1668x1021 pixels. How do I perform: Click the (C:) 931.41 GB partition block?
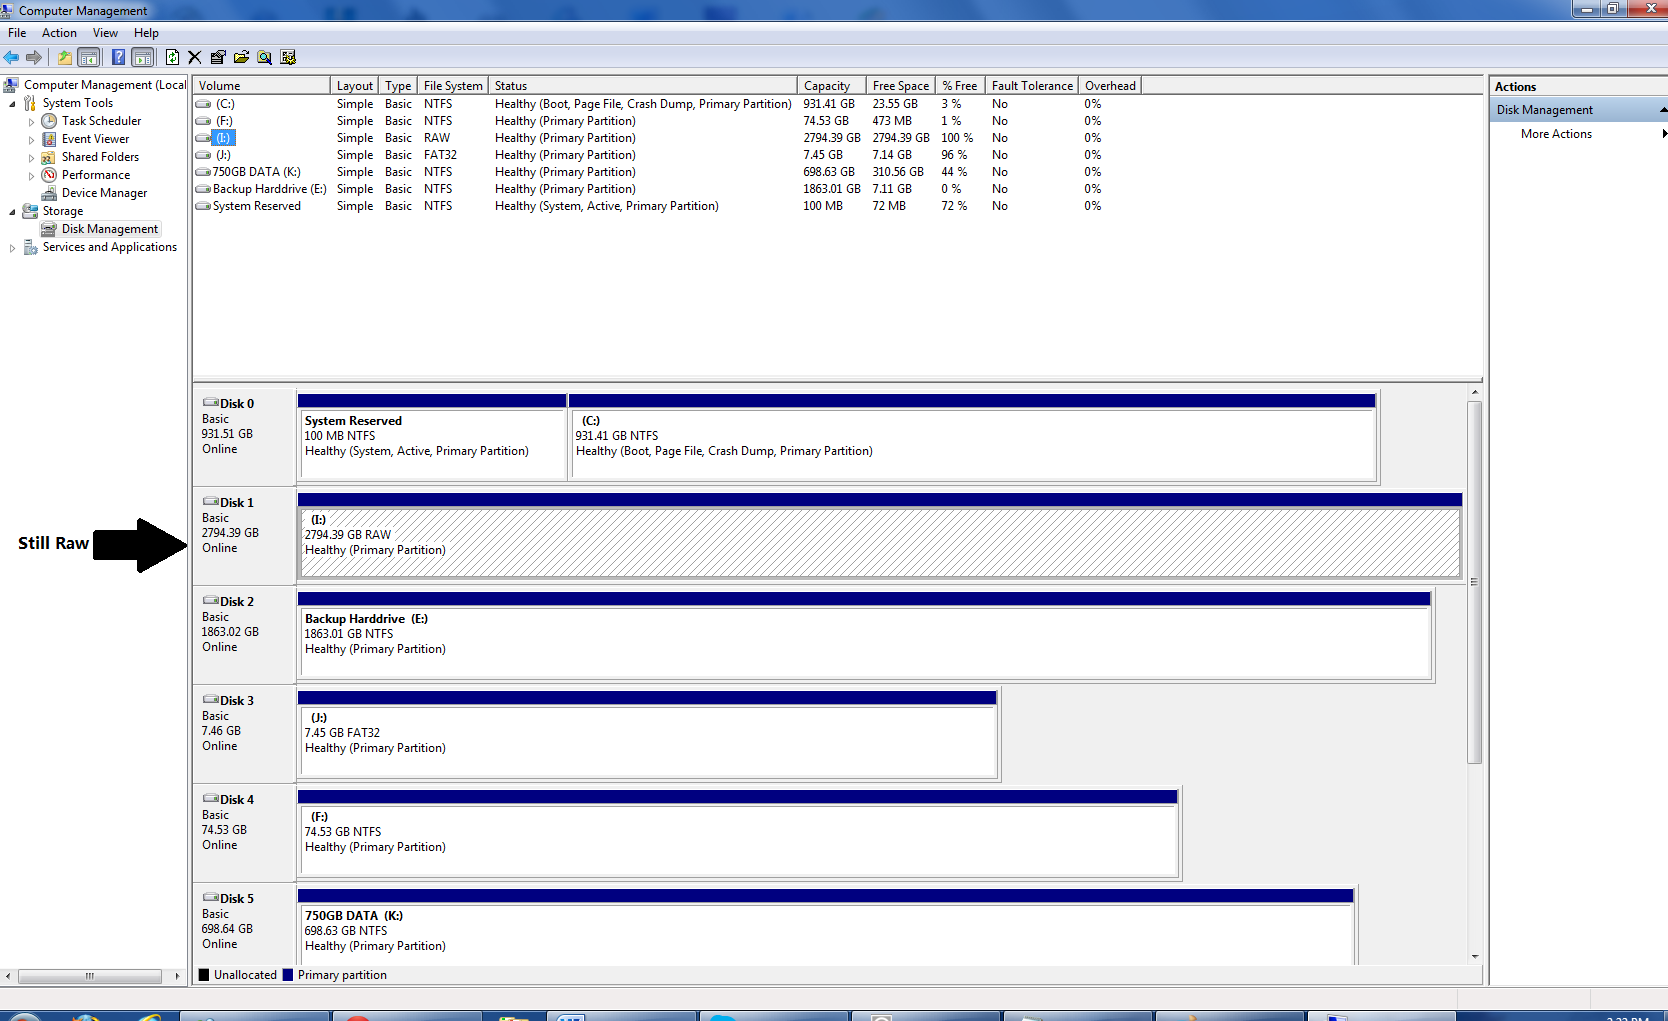[x=972, y=437]
